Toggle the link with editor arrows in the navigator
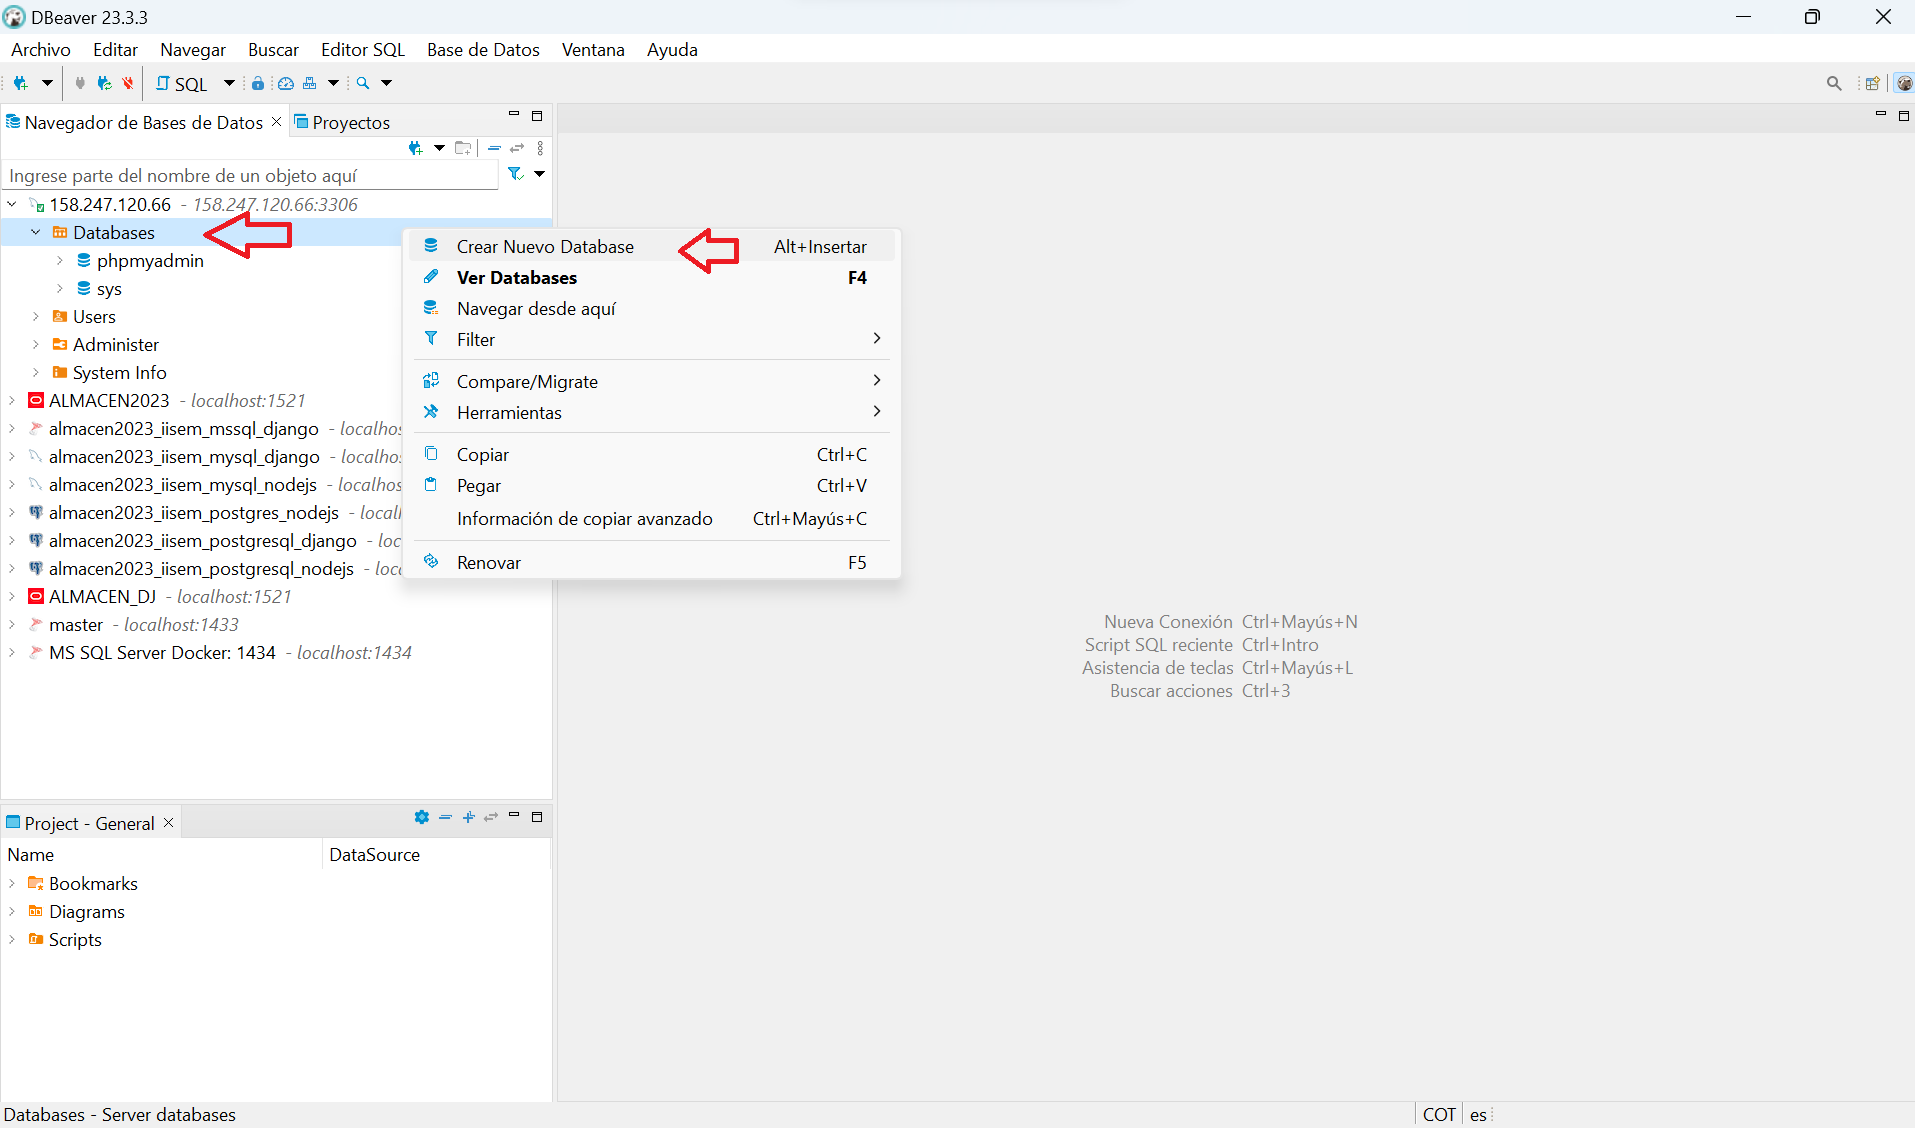 click(517, 149)
